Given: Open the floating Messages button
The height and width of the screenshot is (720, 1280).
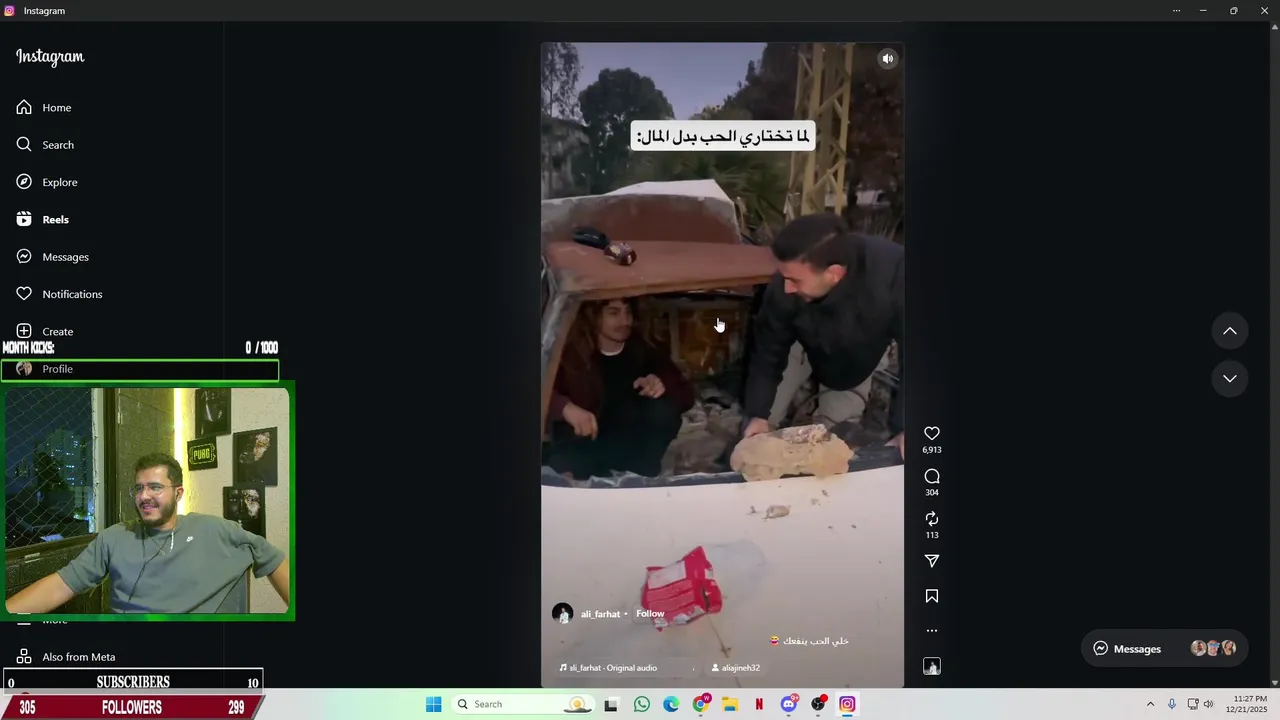Looking at the screenshot, I should click(x=1165, y=649).
